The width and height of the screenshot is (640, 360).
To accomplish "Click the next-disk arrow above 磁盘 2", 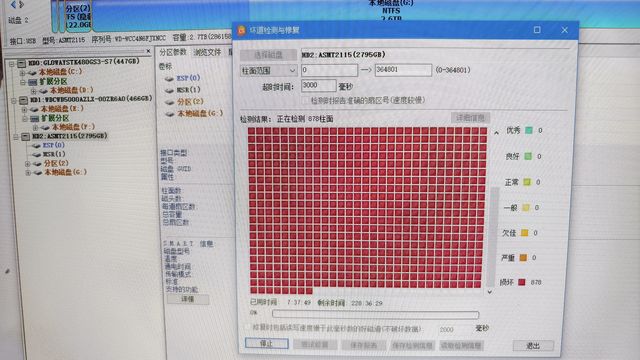I will pyautogui.click(x=22, y=4).
